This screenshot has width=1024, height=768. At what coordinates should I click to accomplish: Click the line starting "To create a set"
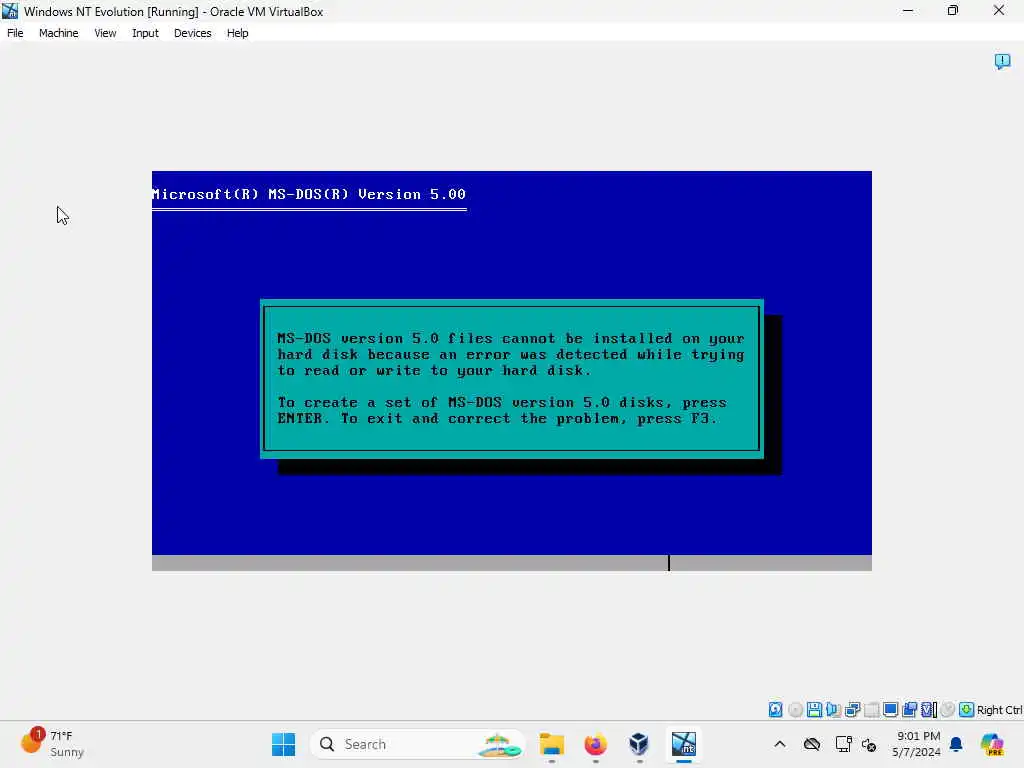pyautogui.click(x=502, y=403)
